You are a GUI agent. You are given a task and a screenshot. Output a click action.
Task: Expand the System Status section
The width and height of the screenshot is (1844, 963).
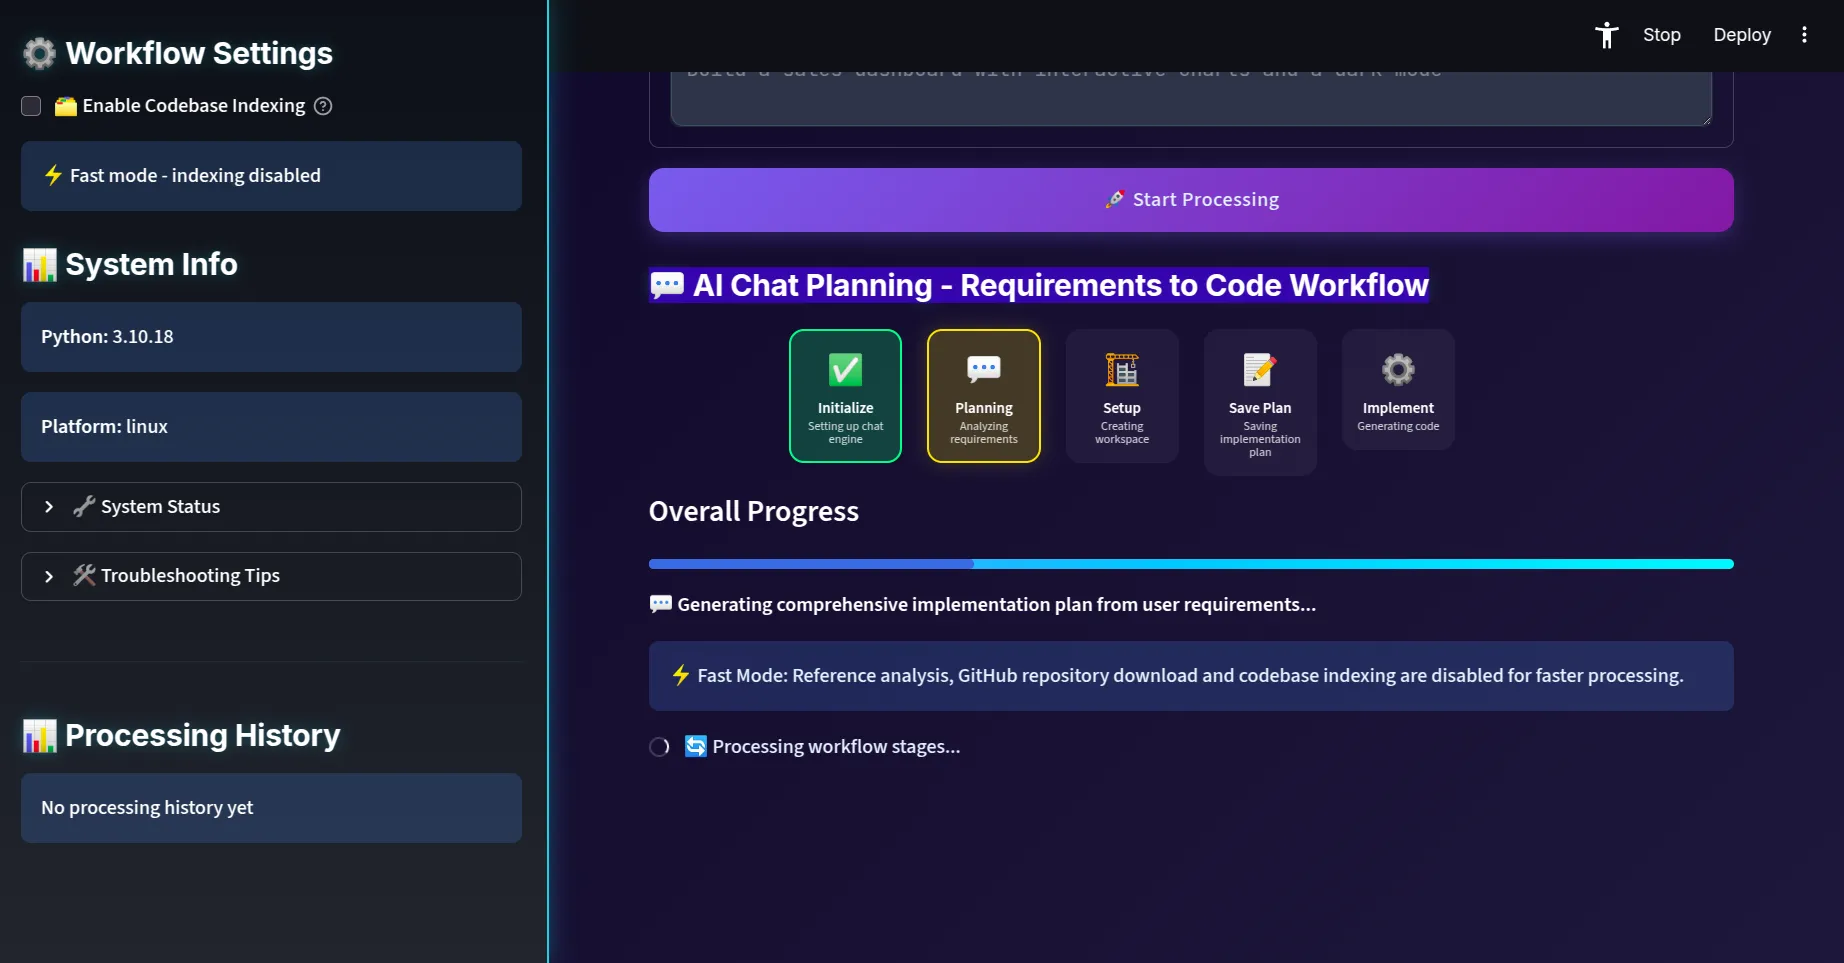point(270,506)
